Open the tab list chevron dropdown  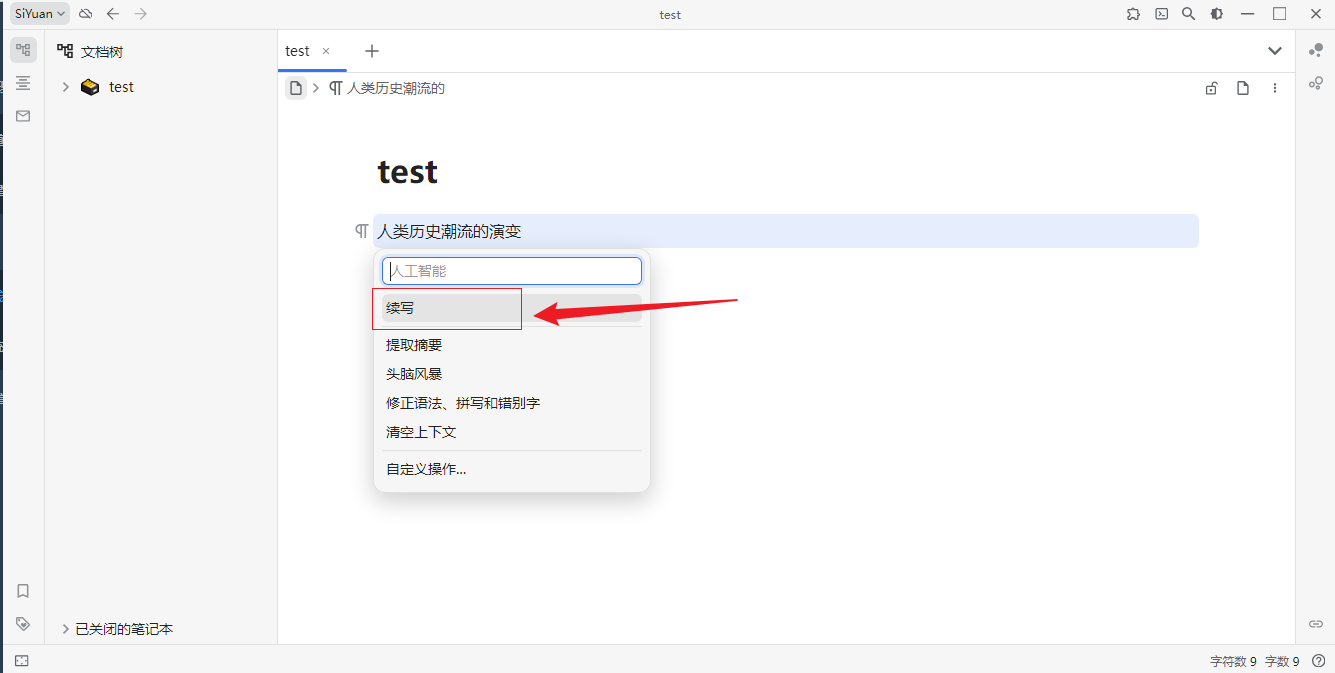(1275, 51)
